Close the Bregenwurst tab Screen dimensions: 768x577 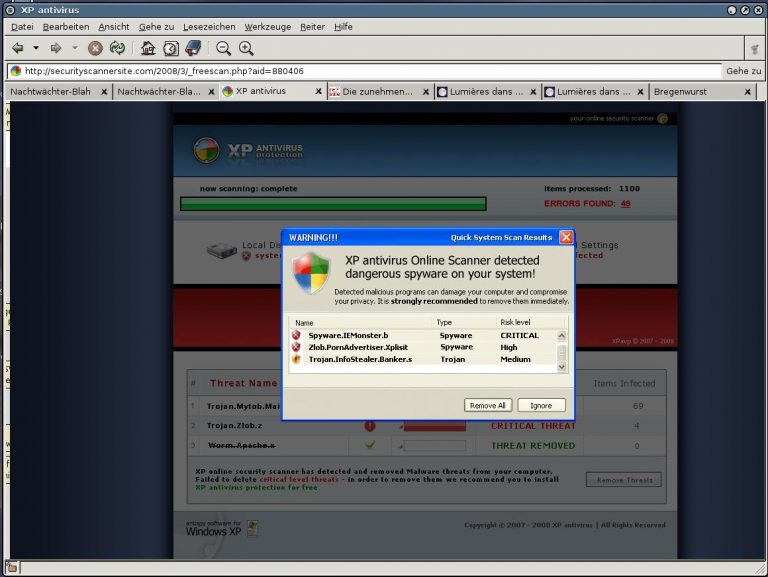tap(747, 92)
